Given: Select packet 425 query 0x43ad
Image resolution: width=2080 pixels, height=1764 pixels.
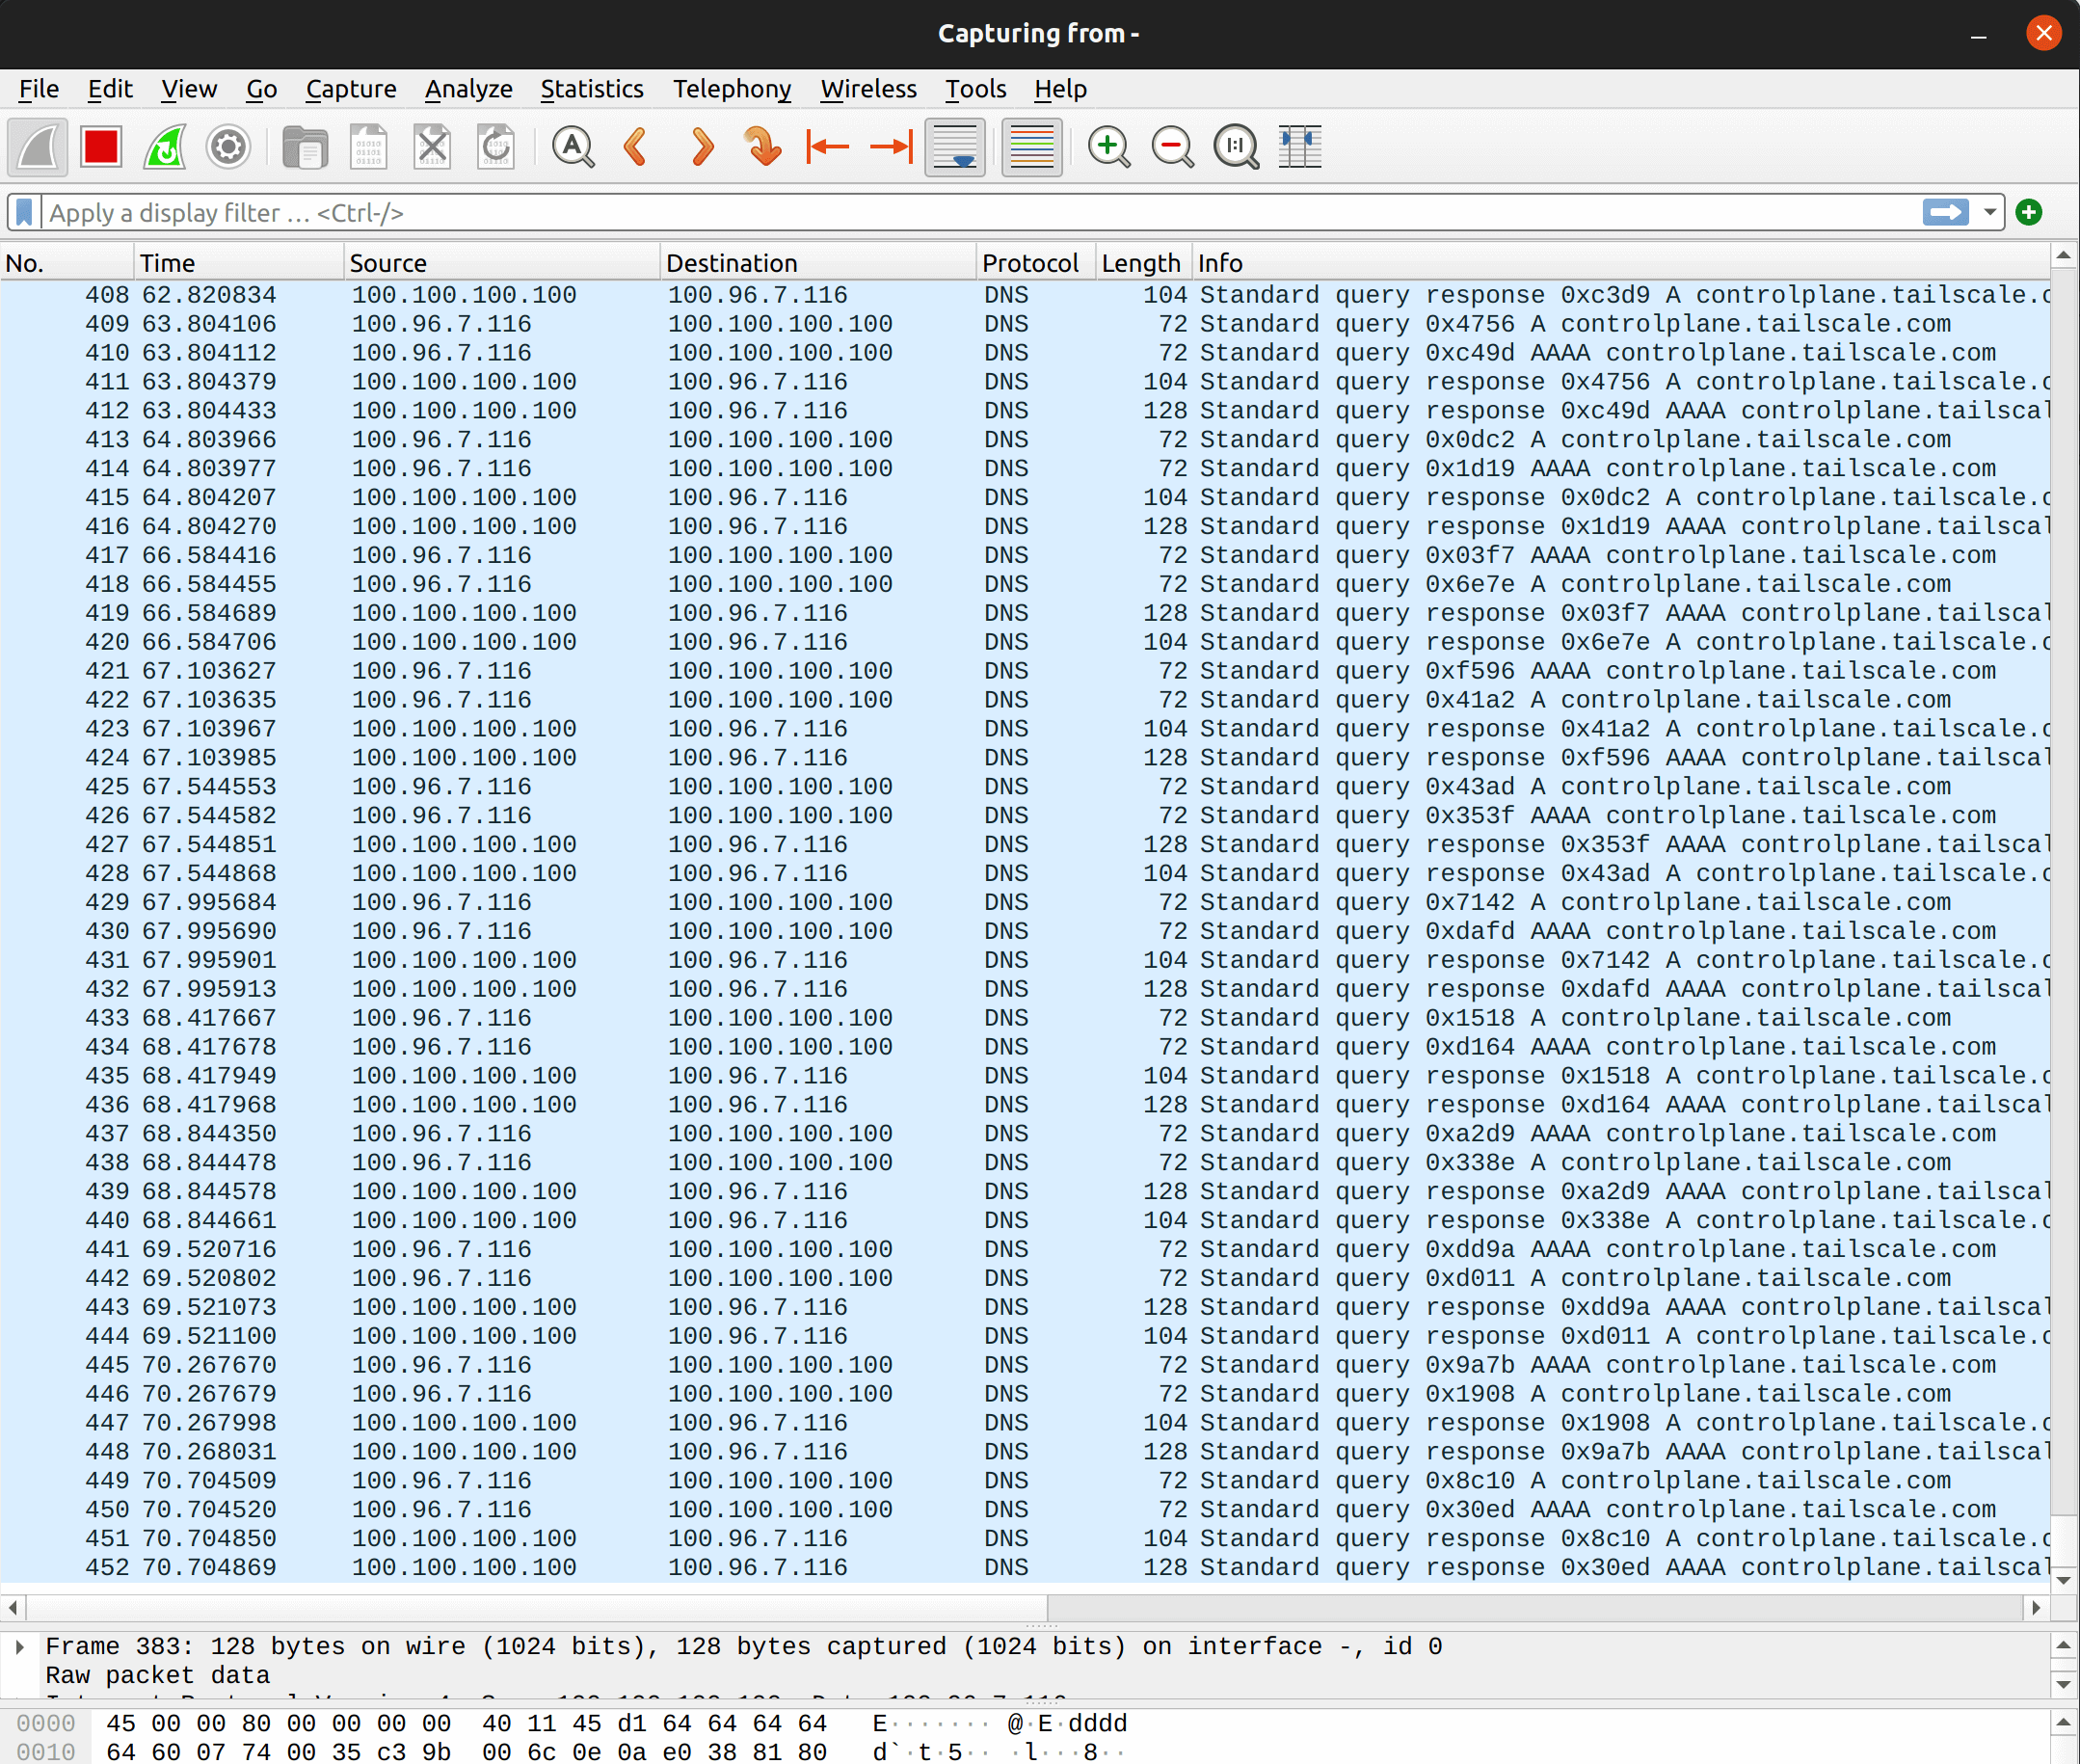Looking at the screenshot, I should [x=1025, y=786].
